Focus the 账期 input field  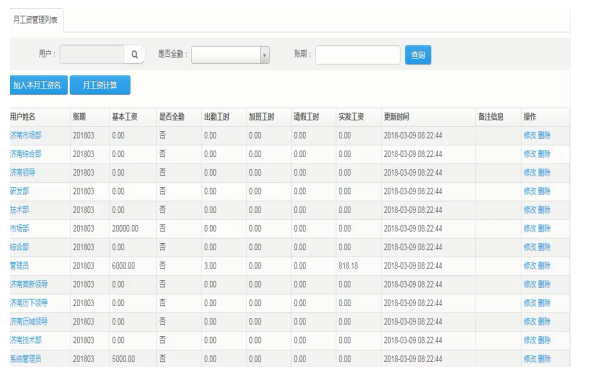point(358,55)
